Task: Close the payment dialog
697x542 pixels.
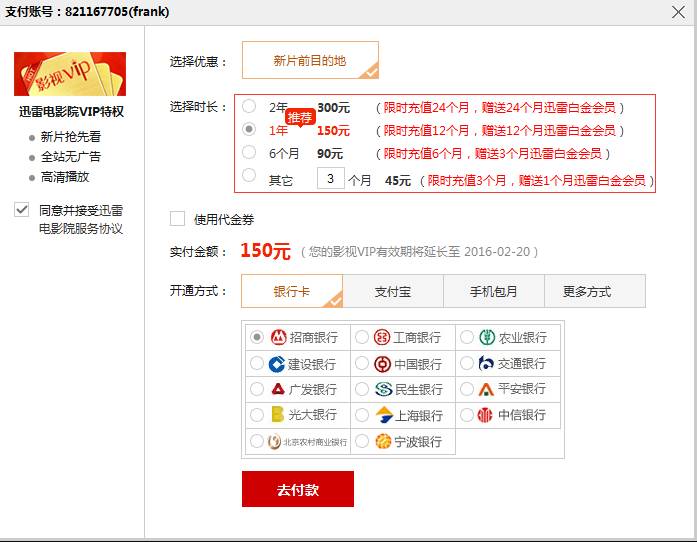Action: coord(678,12)
